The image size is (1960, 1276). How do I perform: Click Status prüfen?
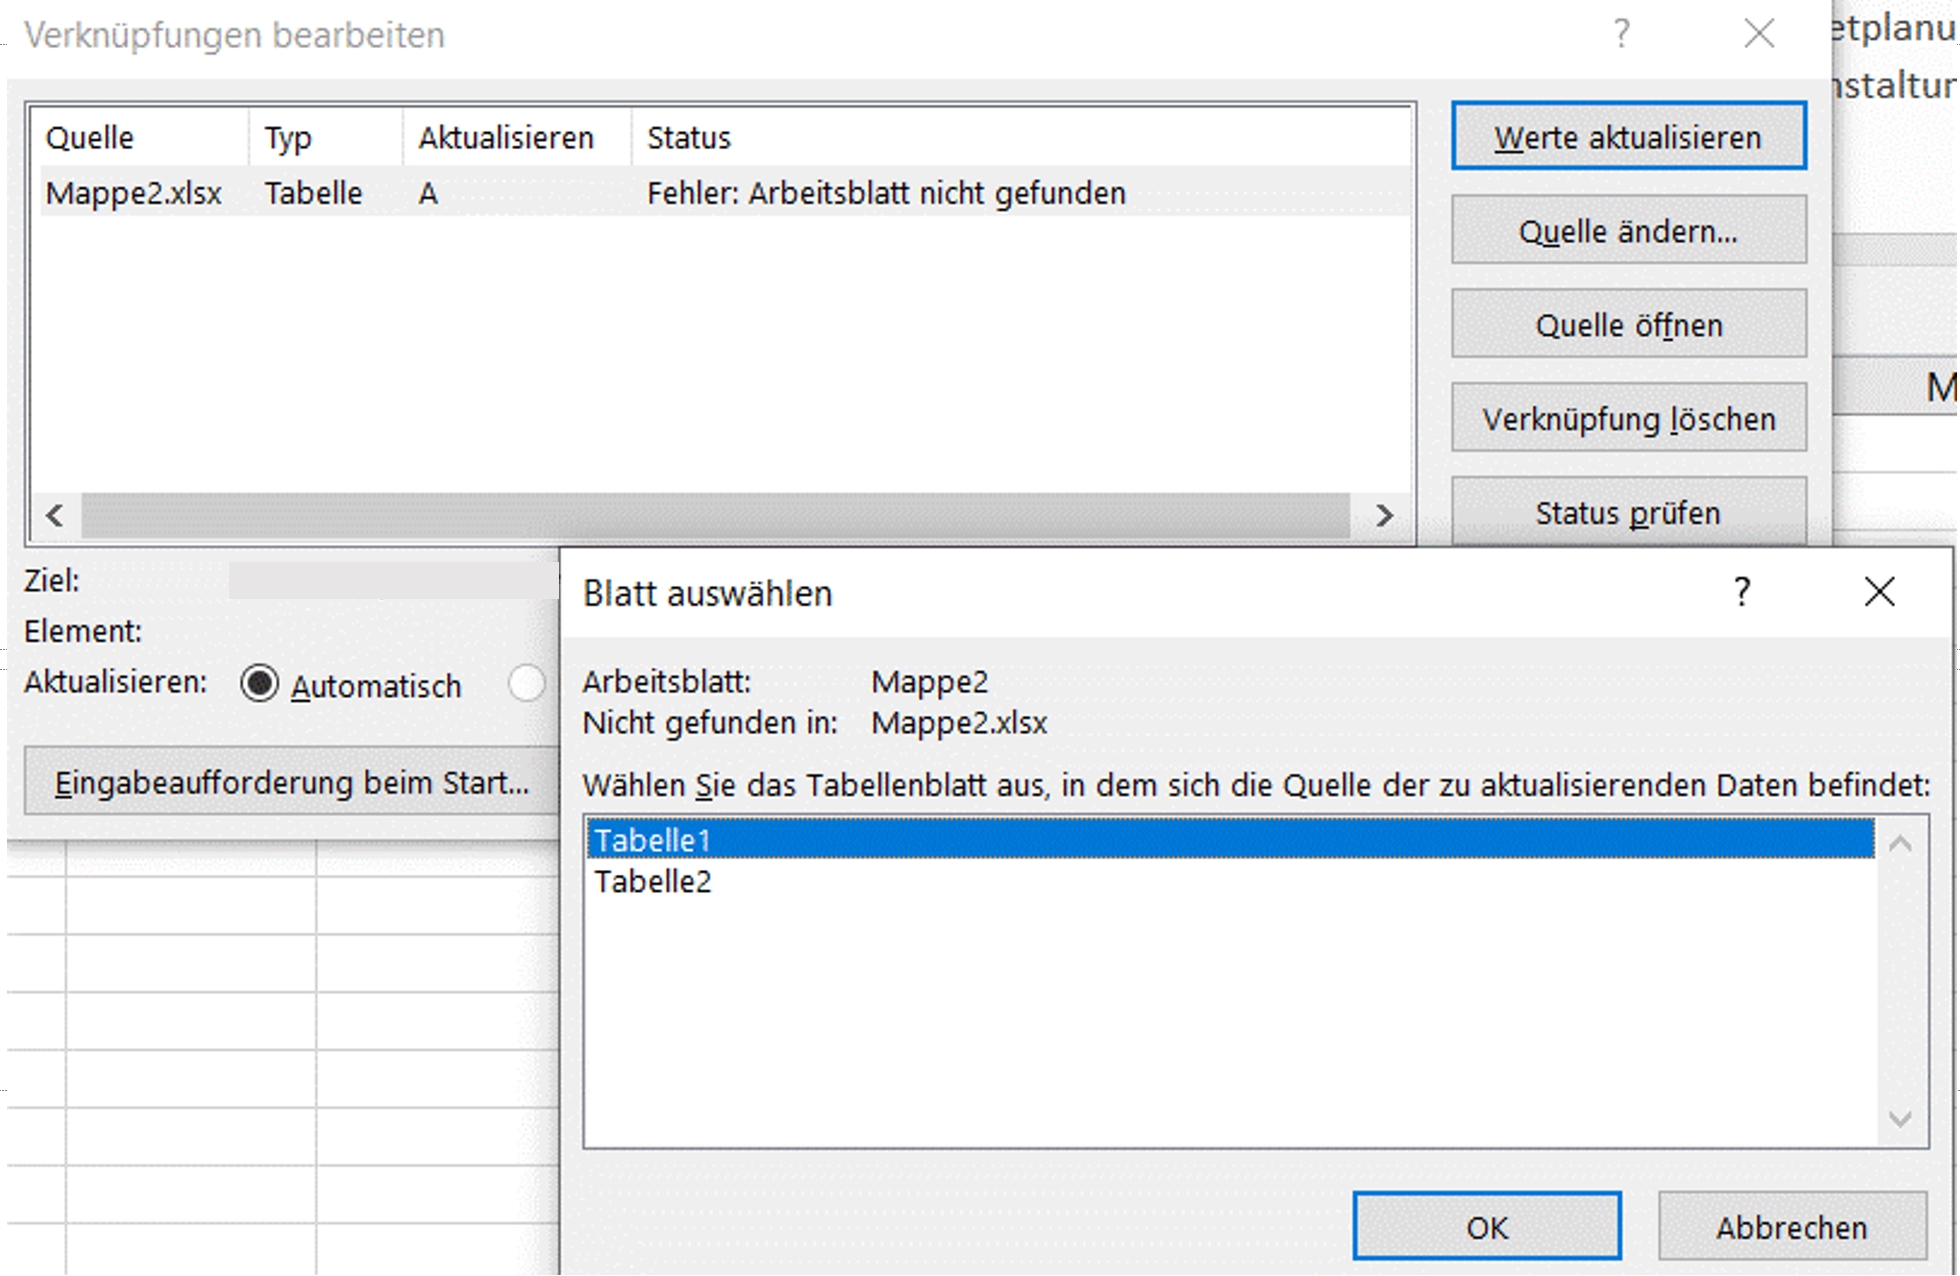pos(1627,512)
